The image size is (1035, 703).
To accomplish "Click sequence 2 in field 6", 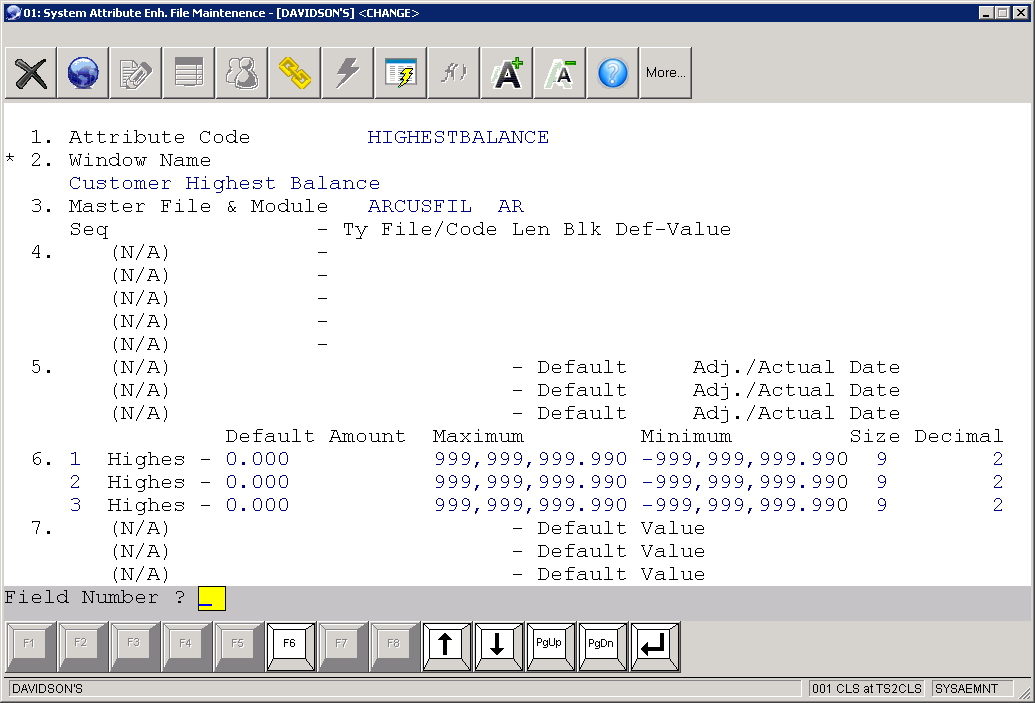I will pos(75,483).
